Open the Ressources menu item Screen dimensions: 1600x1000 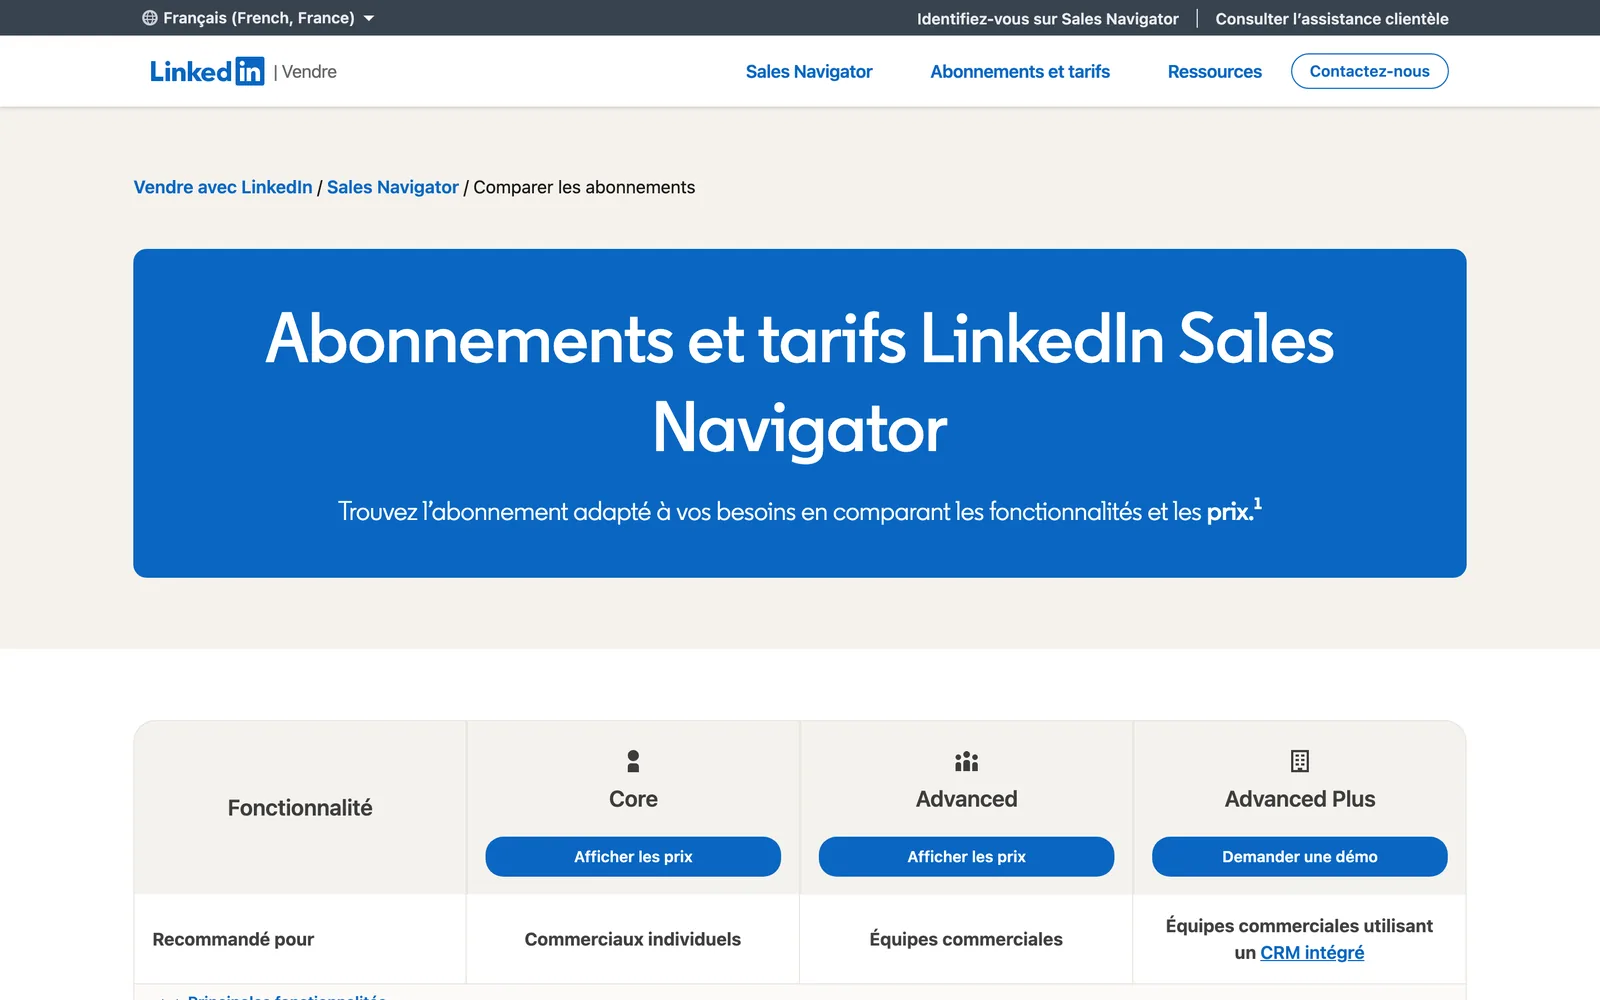[1215, 72]
